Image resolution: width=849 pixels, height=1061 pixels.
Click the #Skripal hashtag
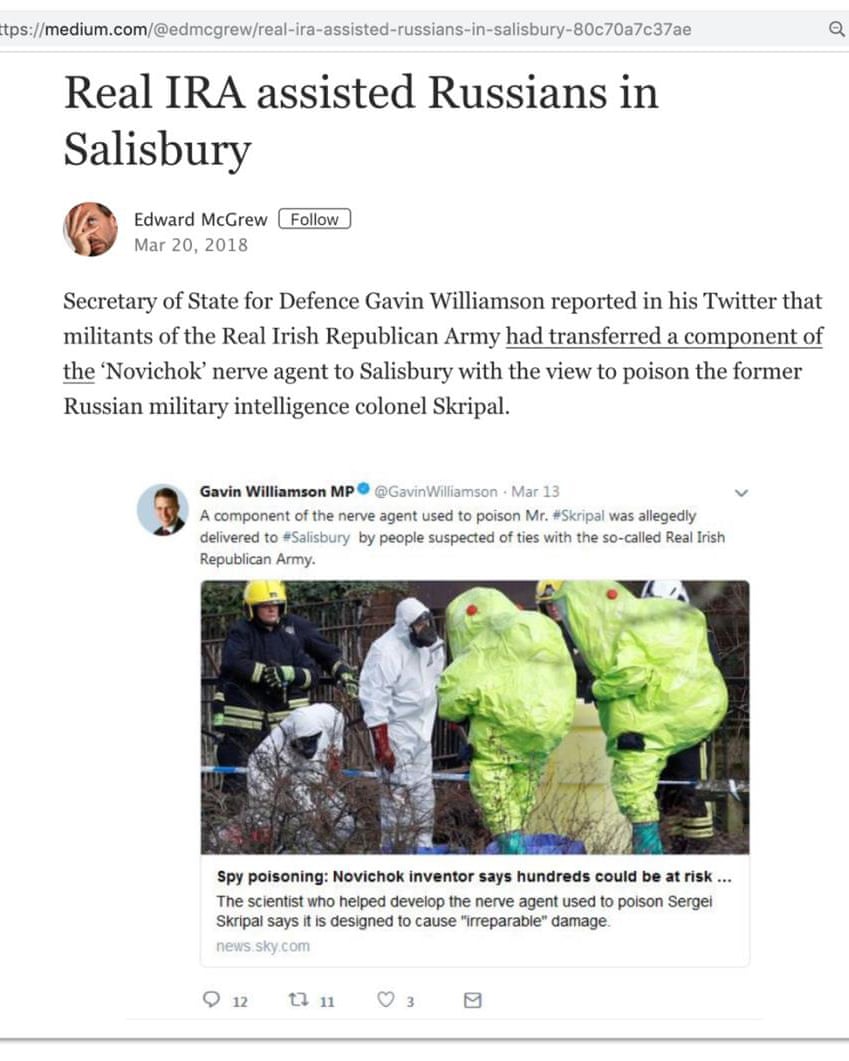578,516
